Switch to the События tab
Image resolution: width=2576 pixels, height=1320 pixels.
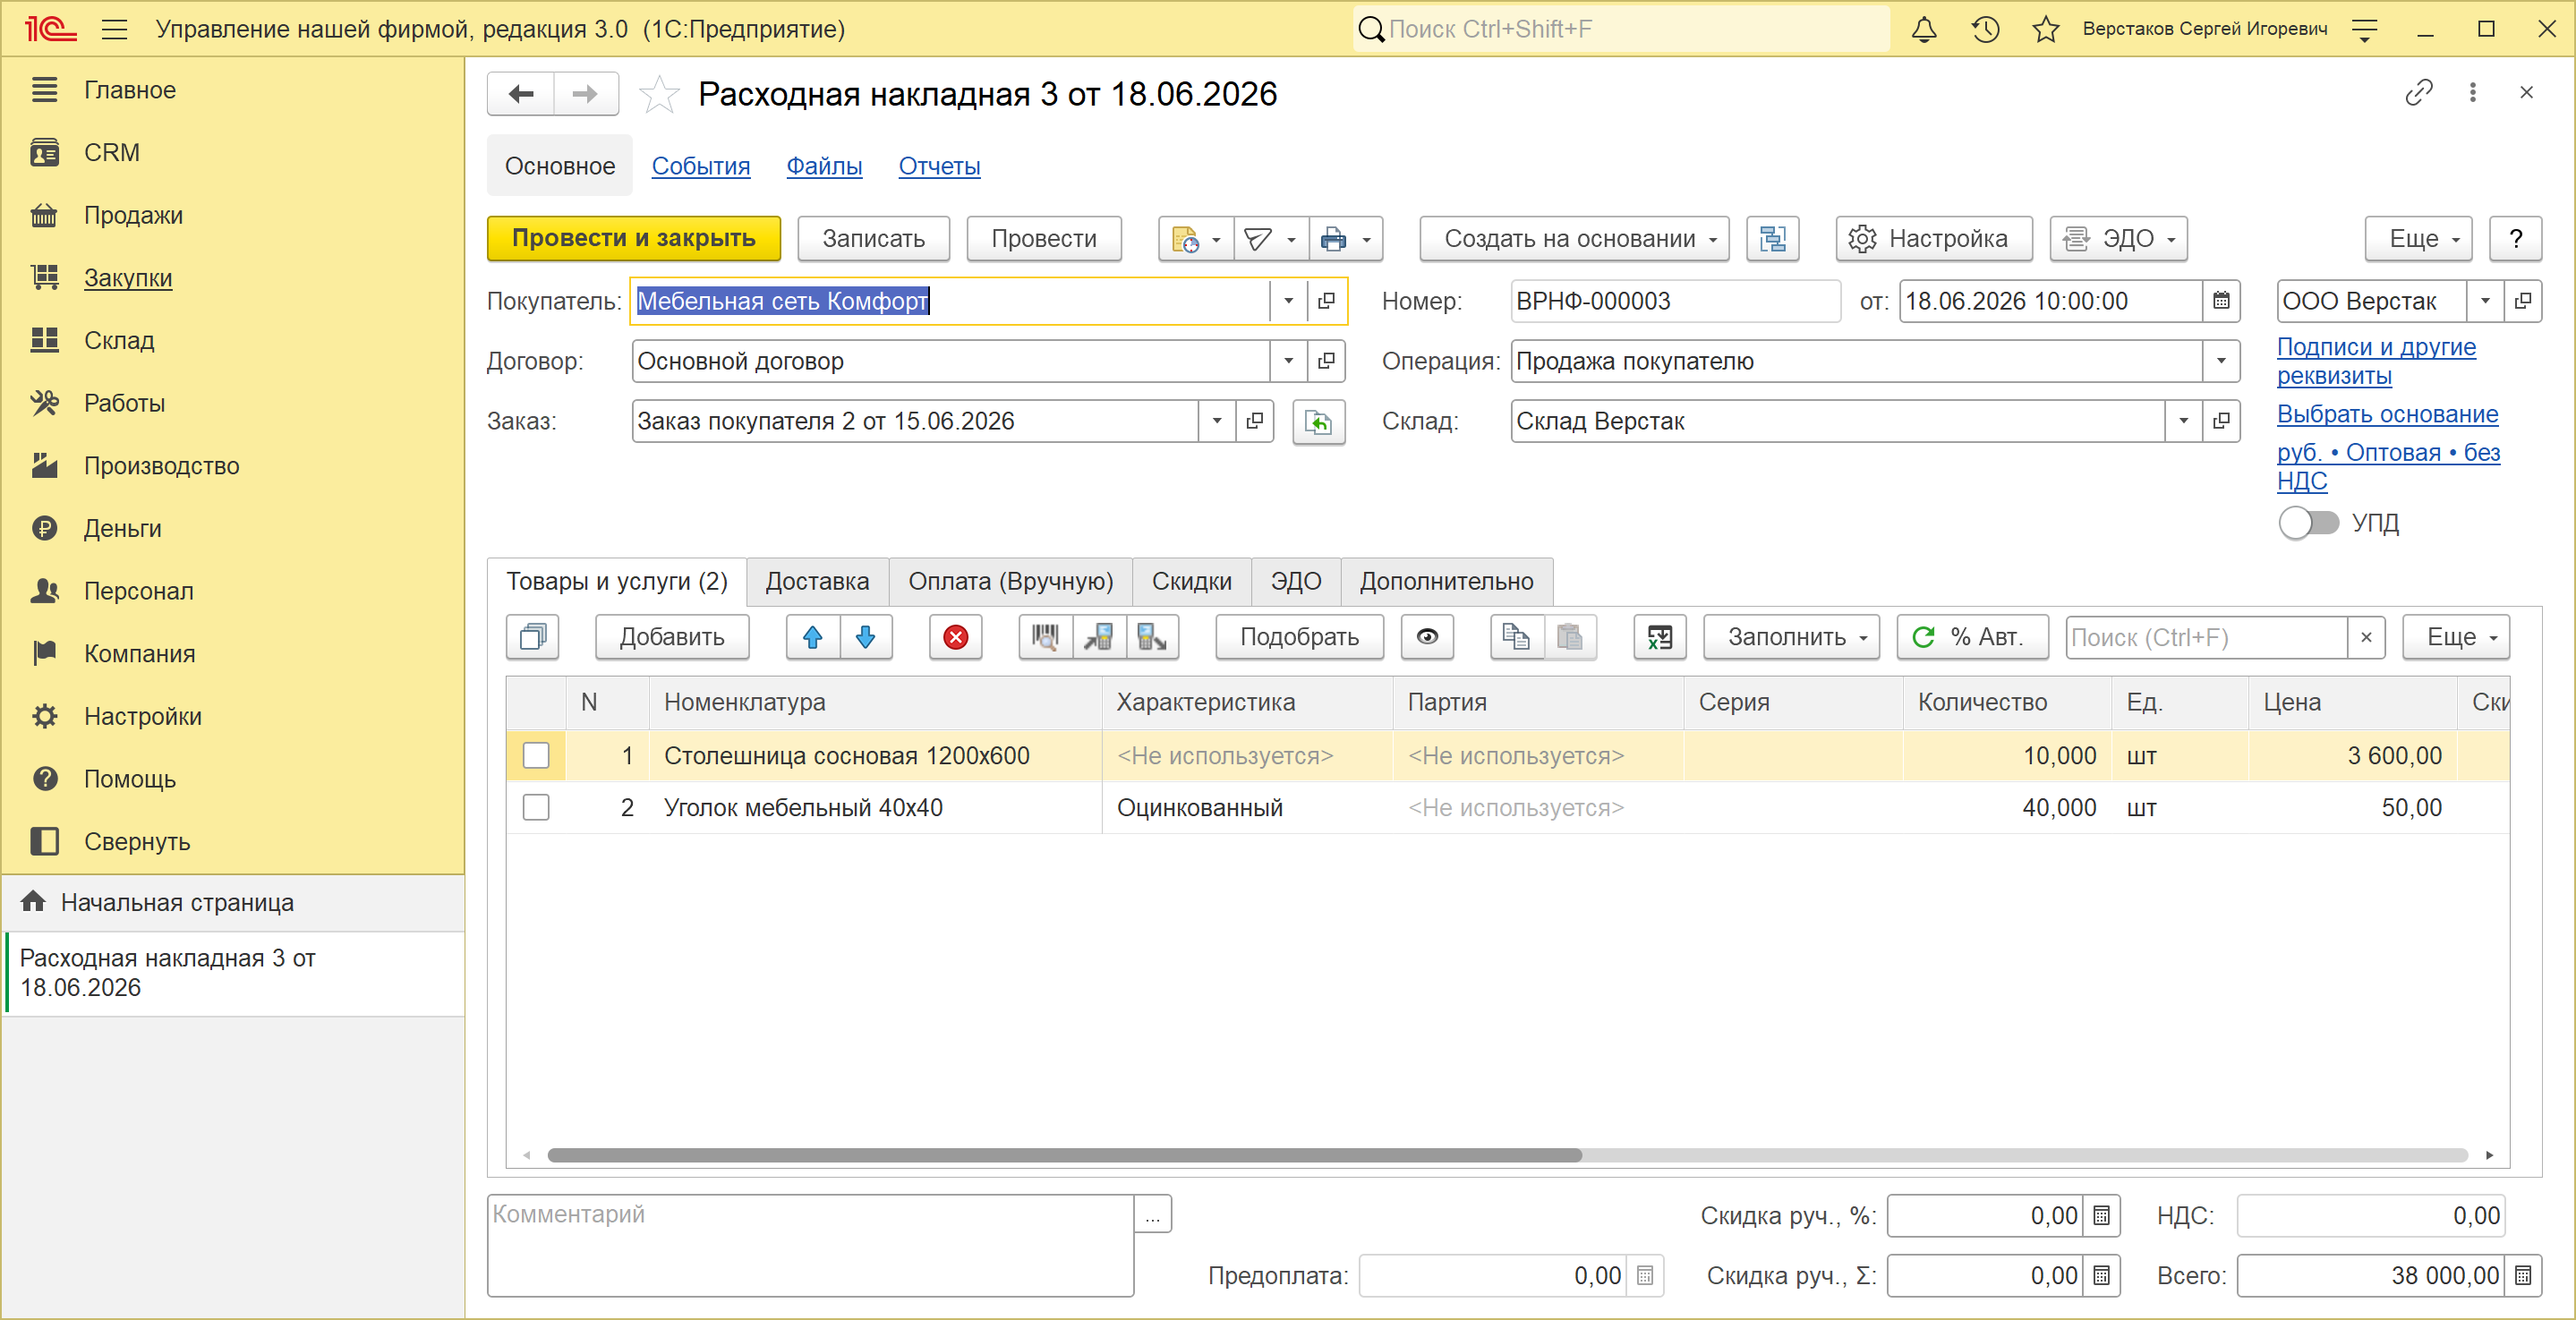700,166
